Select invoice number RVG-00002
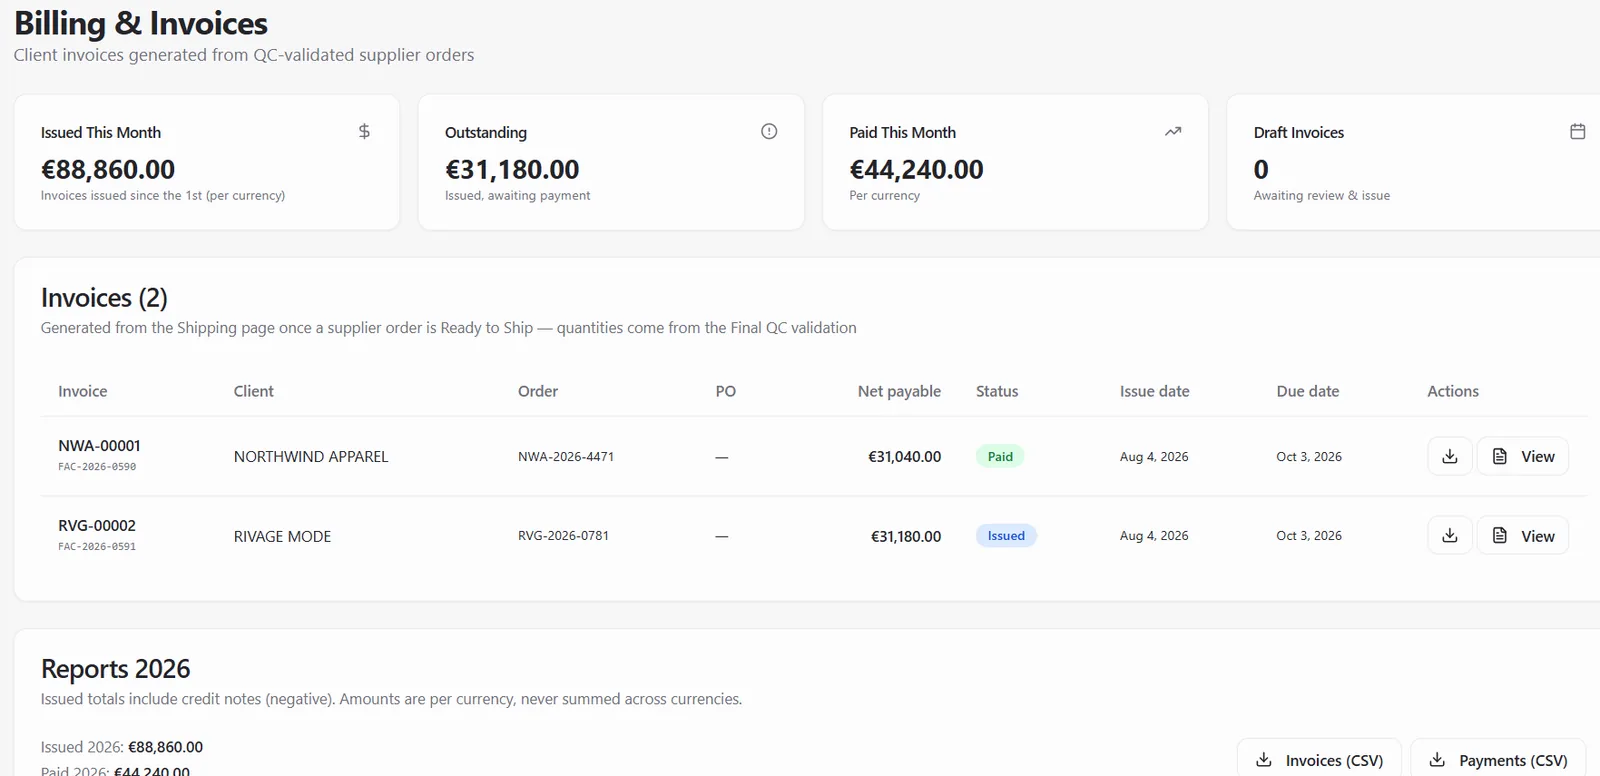Screen dimensions: 1600x776 click(x=97, y=525)
